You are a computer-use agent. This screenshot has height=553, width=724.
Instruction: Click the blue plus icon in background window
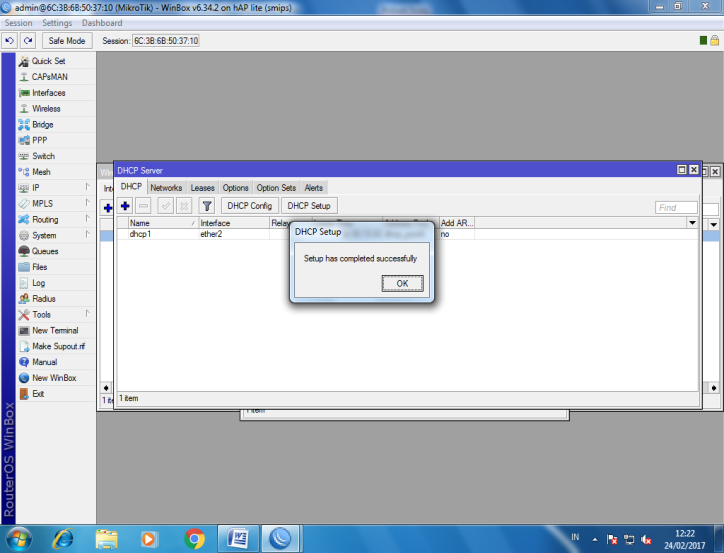[x=108, y=208]
